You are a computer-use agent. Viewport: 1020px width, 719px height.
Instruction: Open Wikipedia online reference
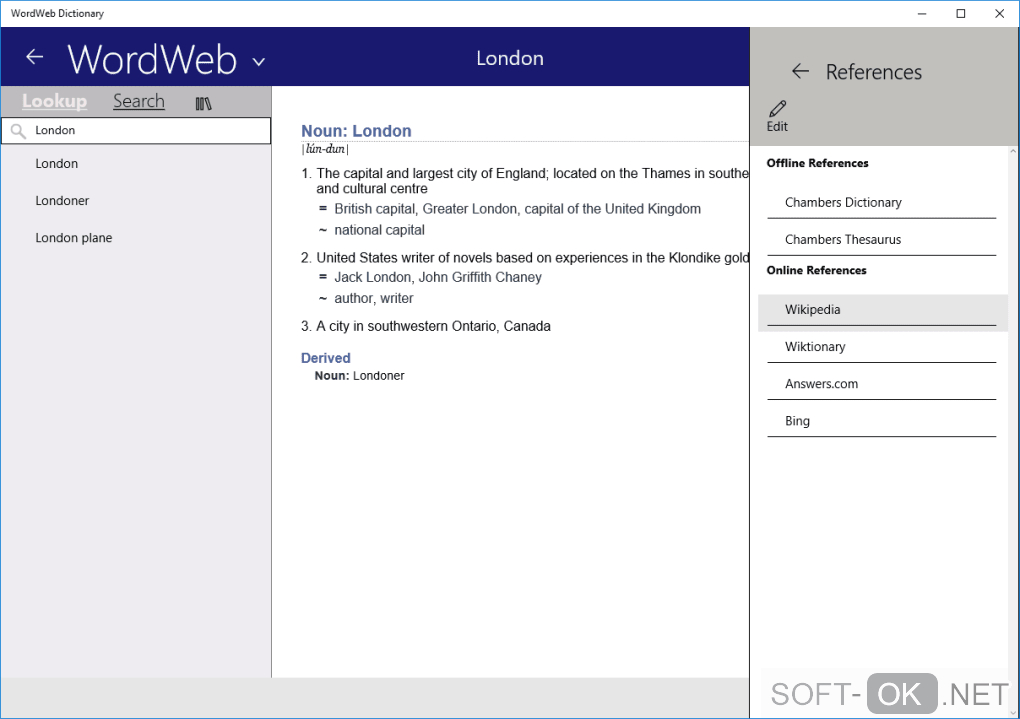[812, 310]
